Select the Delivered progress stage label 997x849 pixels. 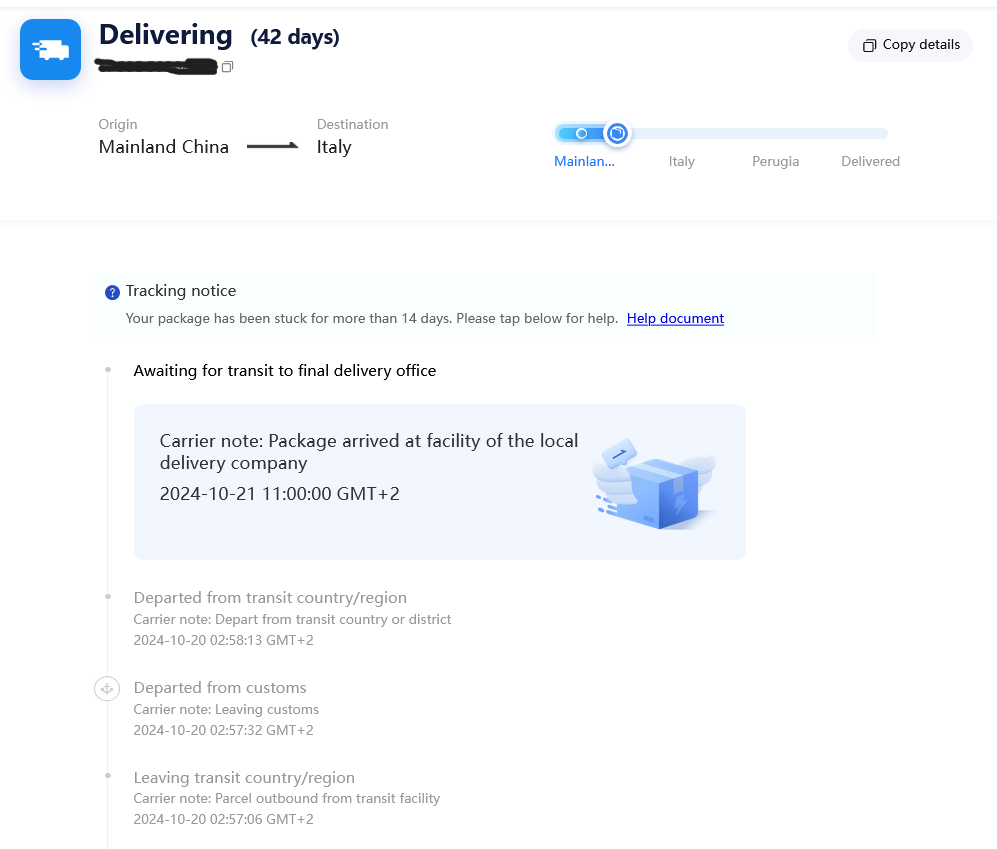[870, 162]
